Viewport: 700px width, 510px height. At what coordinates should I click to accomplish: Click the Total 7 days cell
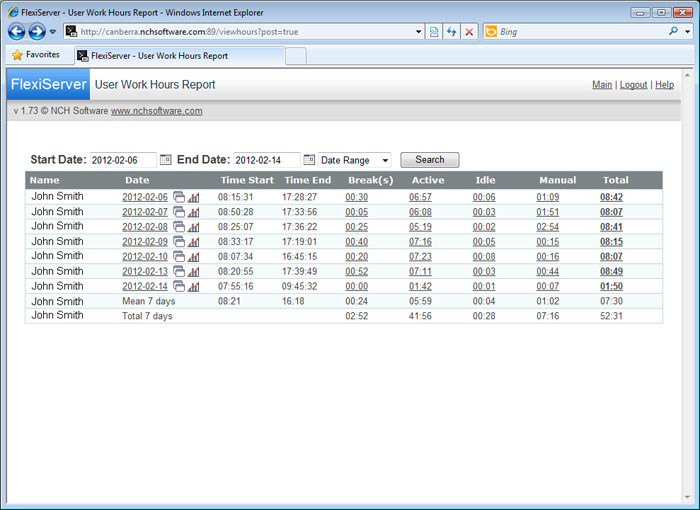pos(147,316)
